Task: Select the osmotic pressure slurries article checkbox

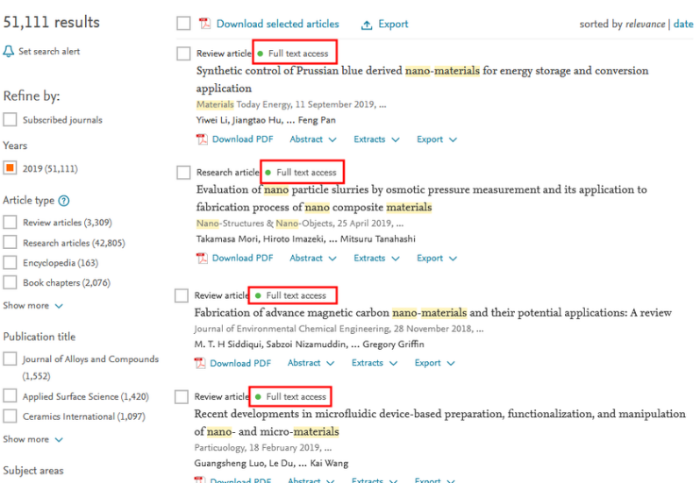Action: (183, 172)
